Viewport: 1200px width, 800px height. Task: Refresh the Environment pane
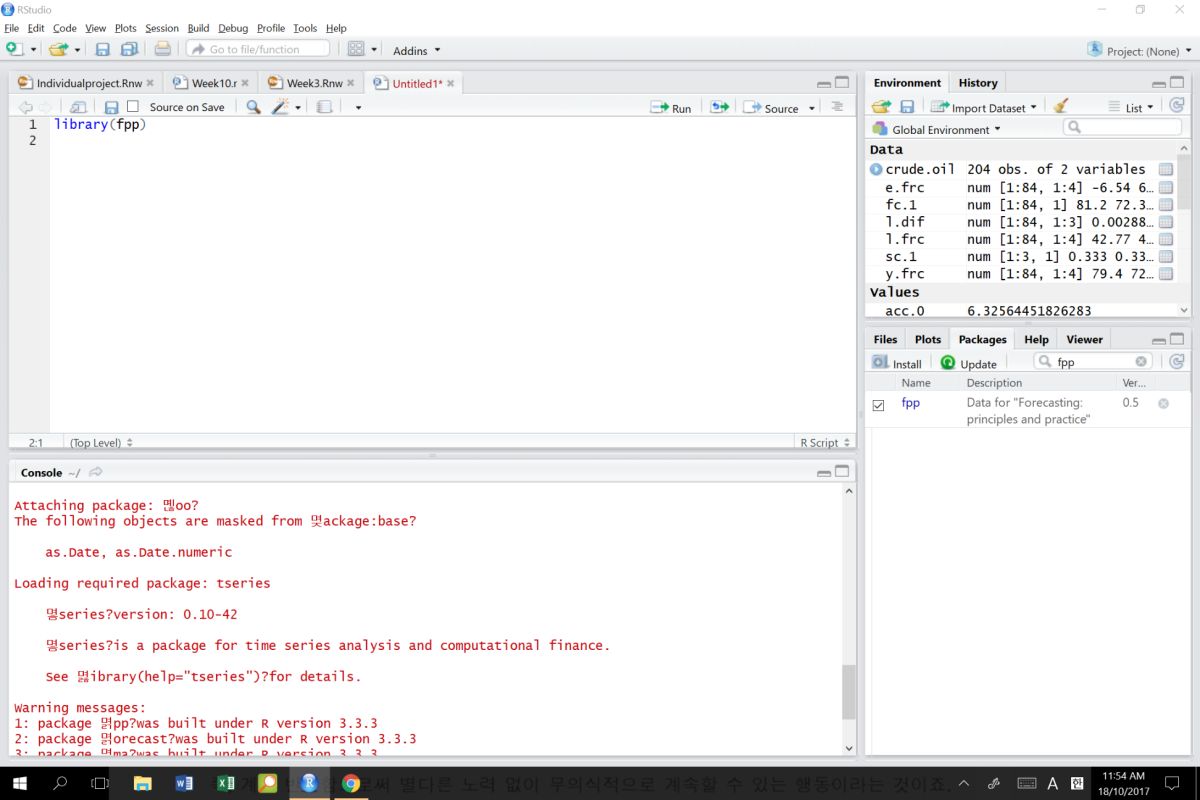tap(1176, 106)
